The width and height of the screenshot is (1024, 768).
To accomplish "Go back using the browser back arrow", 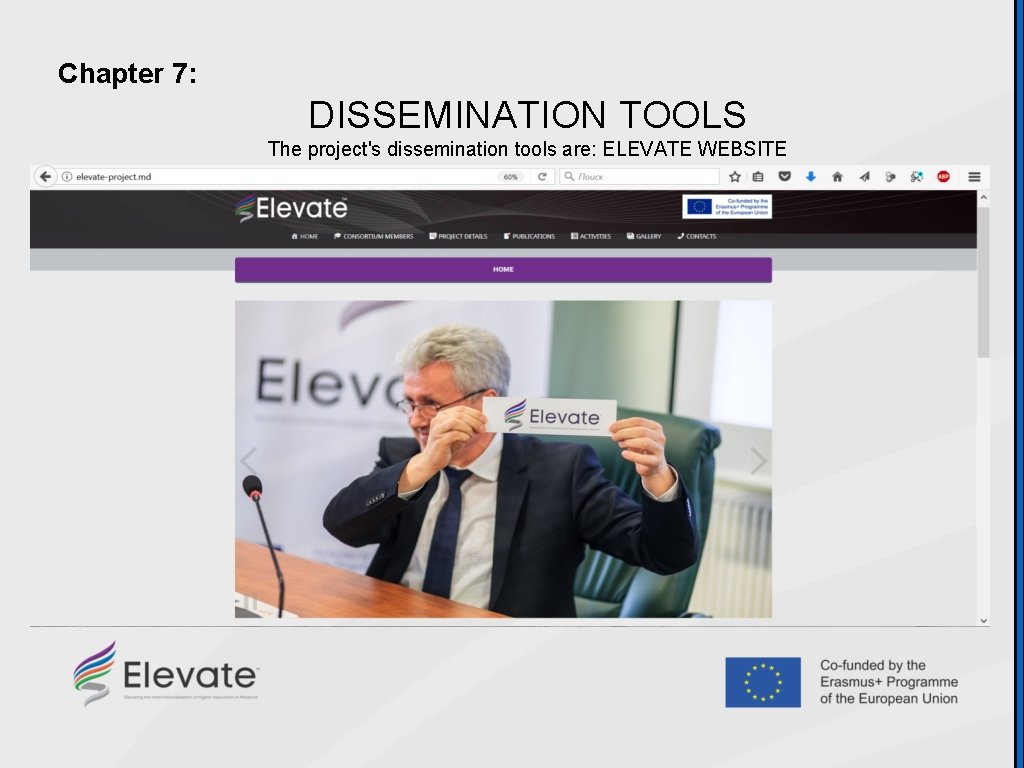I will (45, 175).
